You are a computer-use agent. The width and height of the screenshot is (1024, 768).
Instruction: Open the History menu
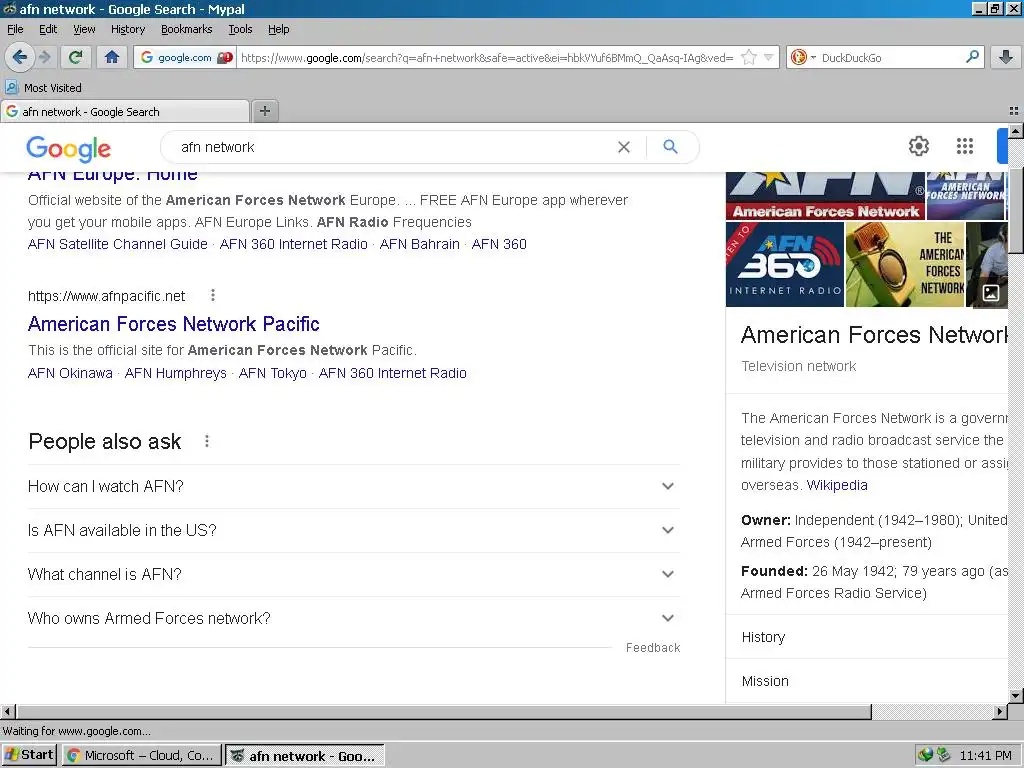tap(127, 29)
